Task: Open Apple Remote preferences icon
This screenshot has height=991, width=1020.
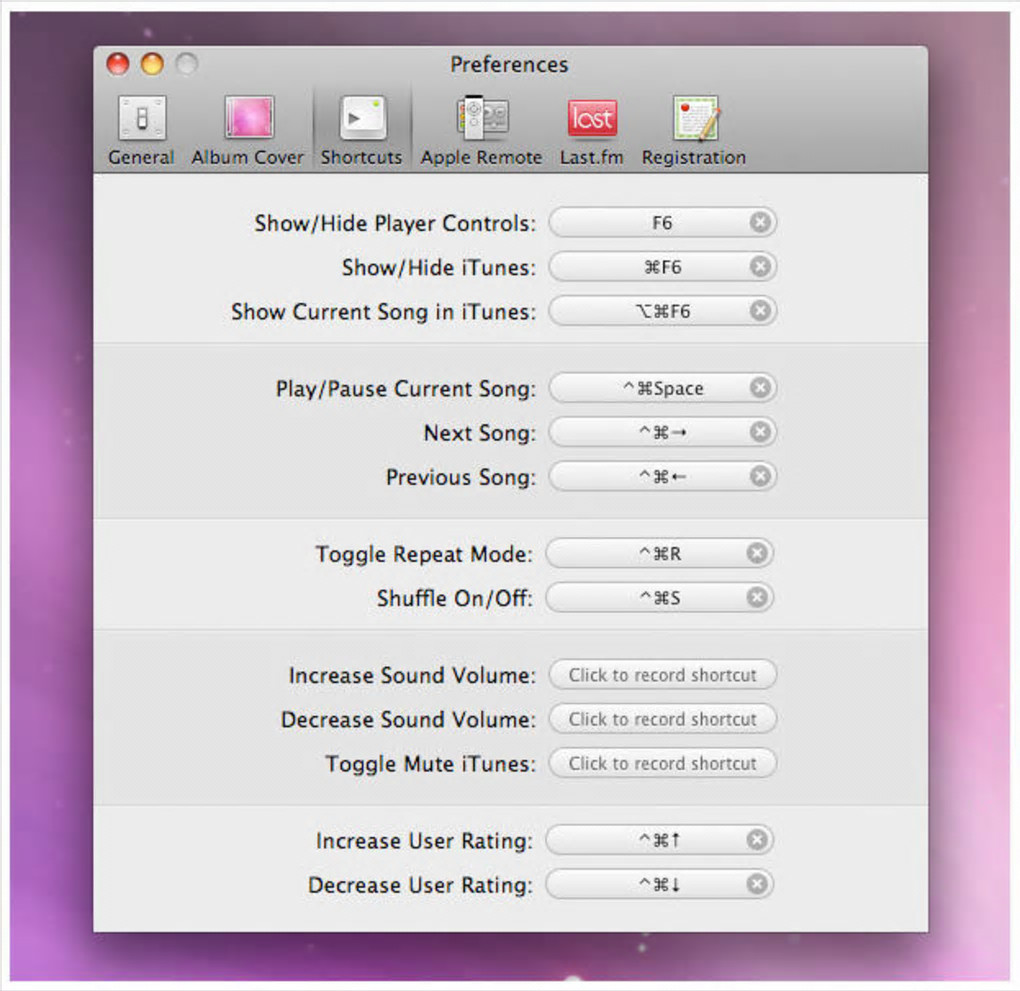Action: tap(481, 120)
